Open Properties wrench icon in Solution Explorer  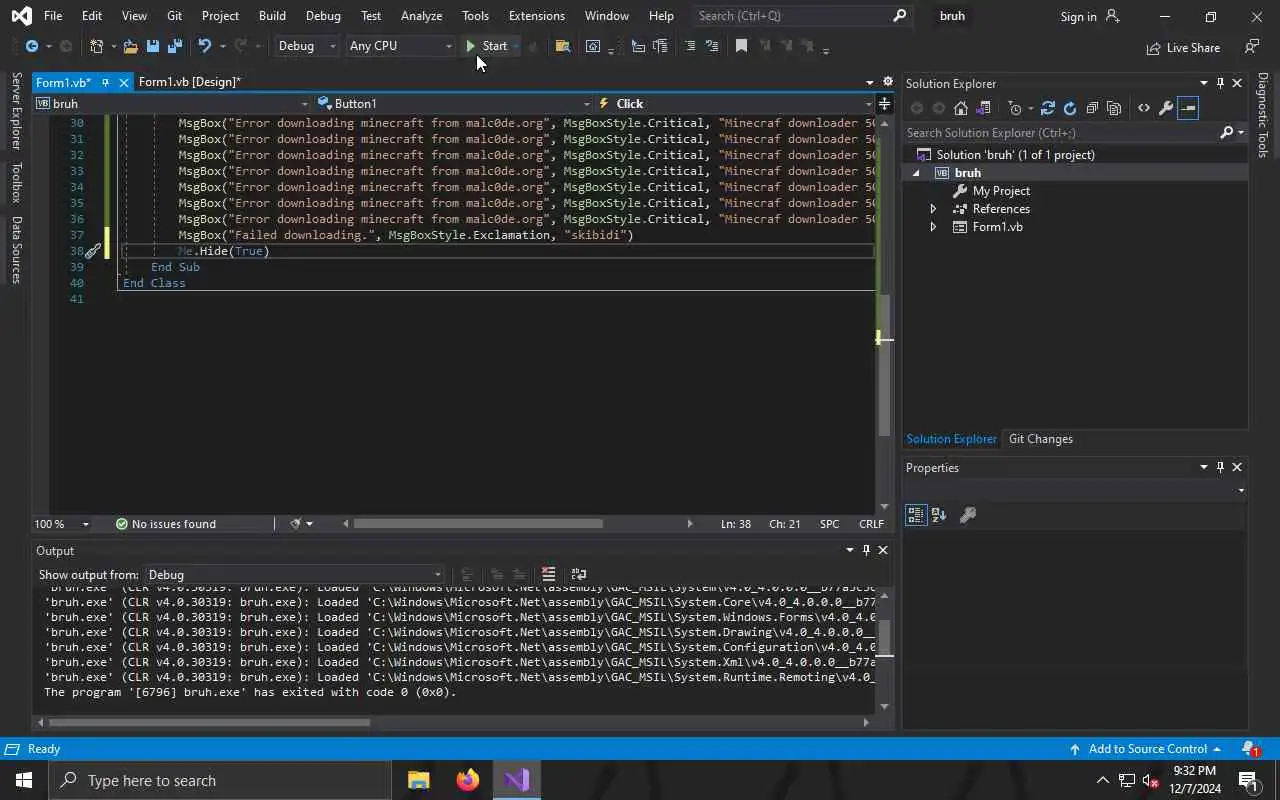(1166, 108)
